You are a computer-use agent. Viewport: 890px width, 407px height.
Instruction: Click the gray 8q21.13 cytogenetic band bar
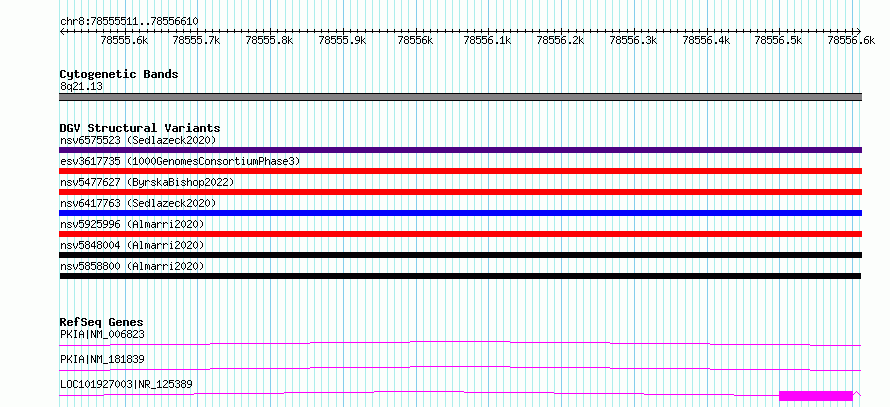pos(460,97)
